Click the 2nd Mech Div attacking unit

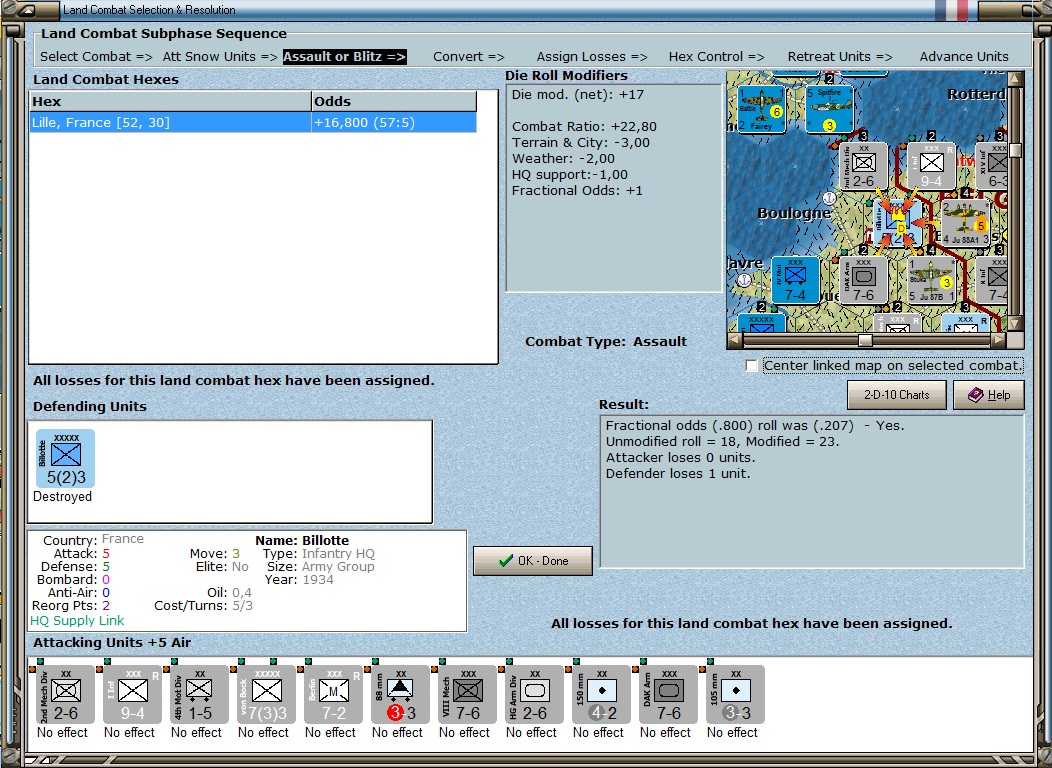click(64, 694)
